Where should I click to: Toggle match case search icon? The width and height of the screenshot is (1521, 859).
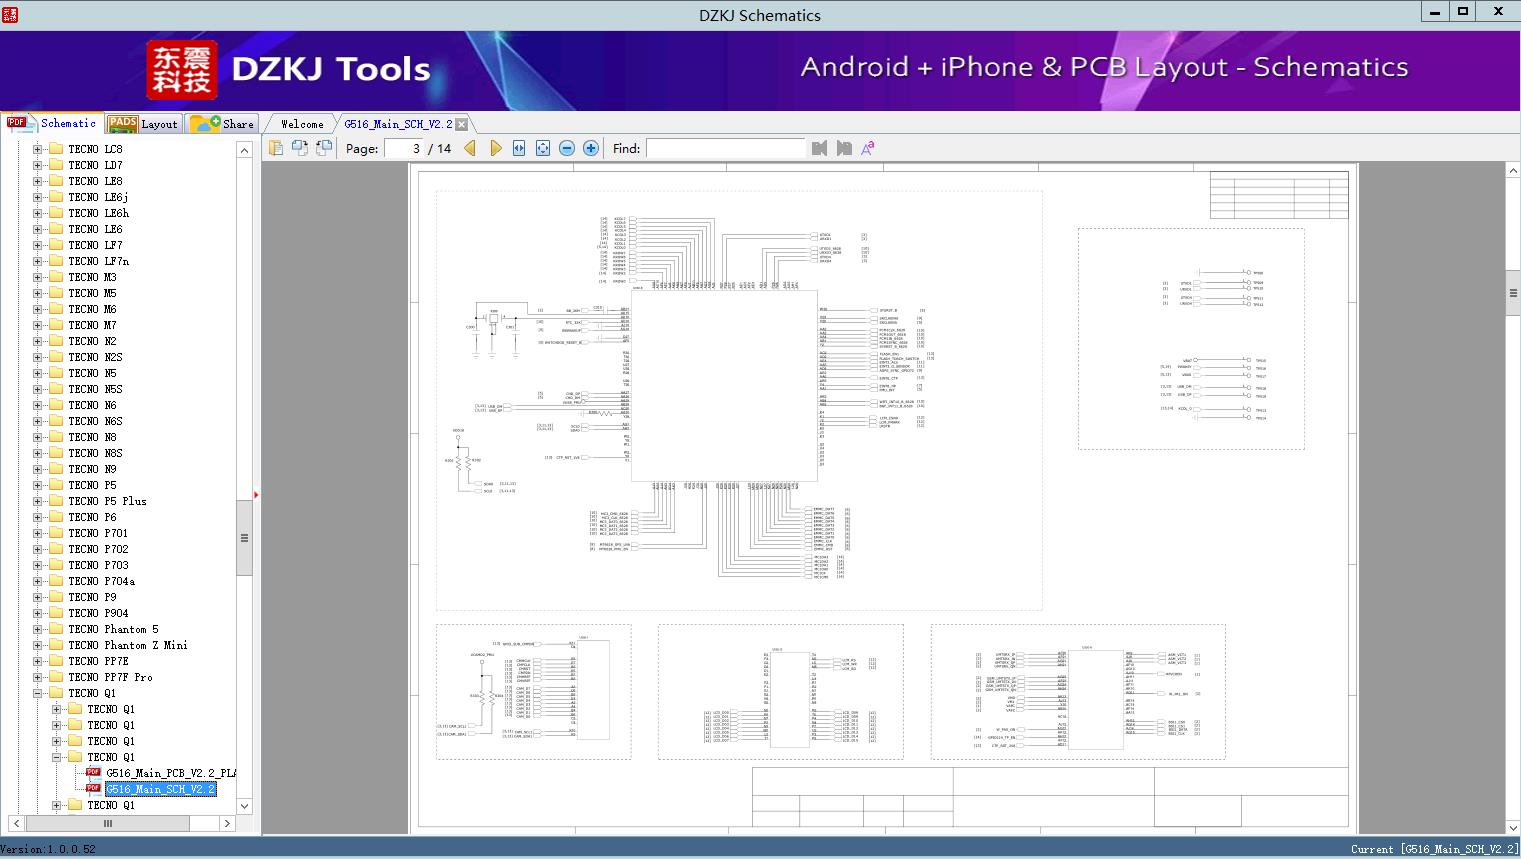point(868,148)
